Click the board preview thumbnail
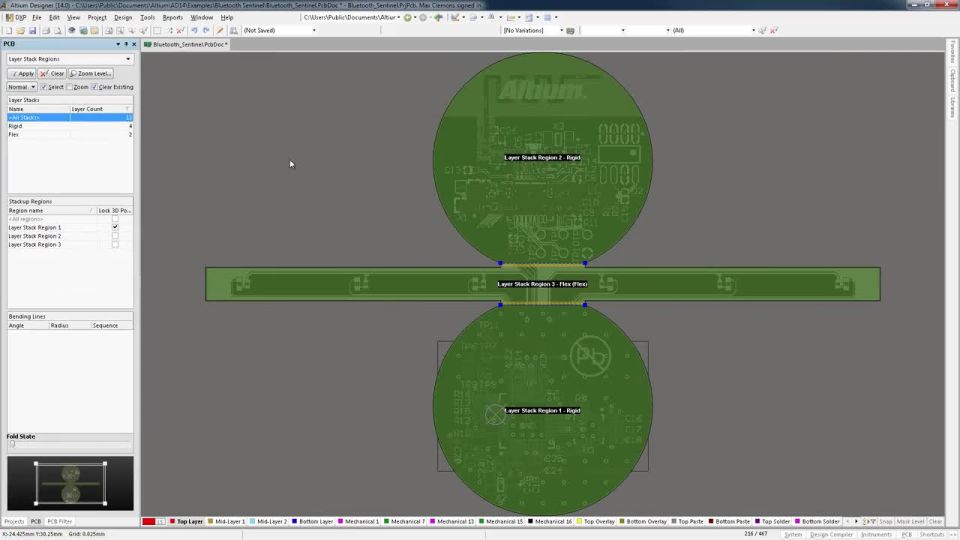Screen dimensions: 960x540 (70, 483)
